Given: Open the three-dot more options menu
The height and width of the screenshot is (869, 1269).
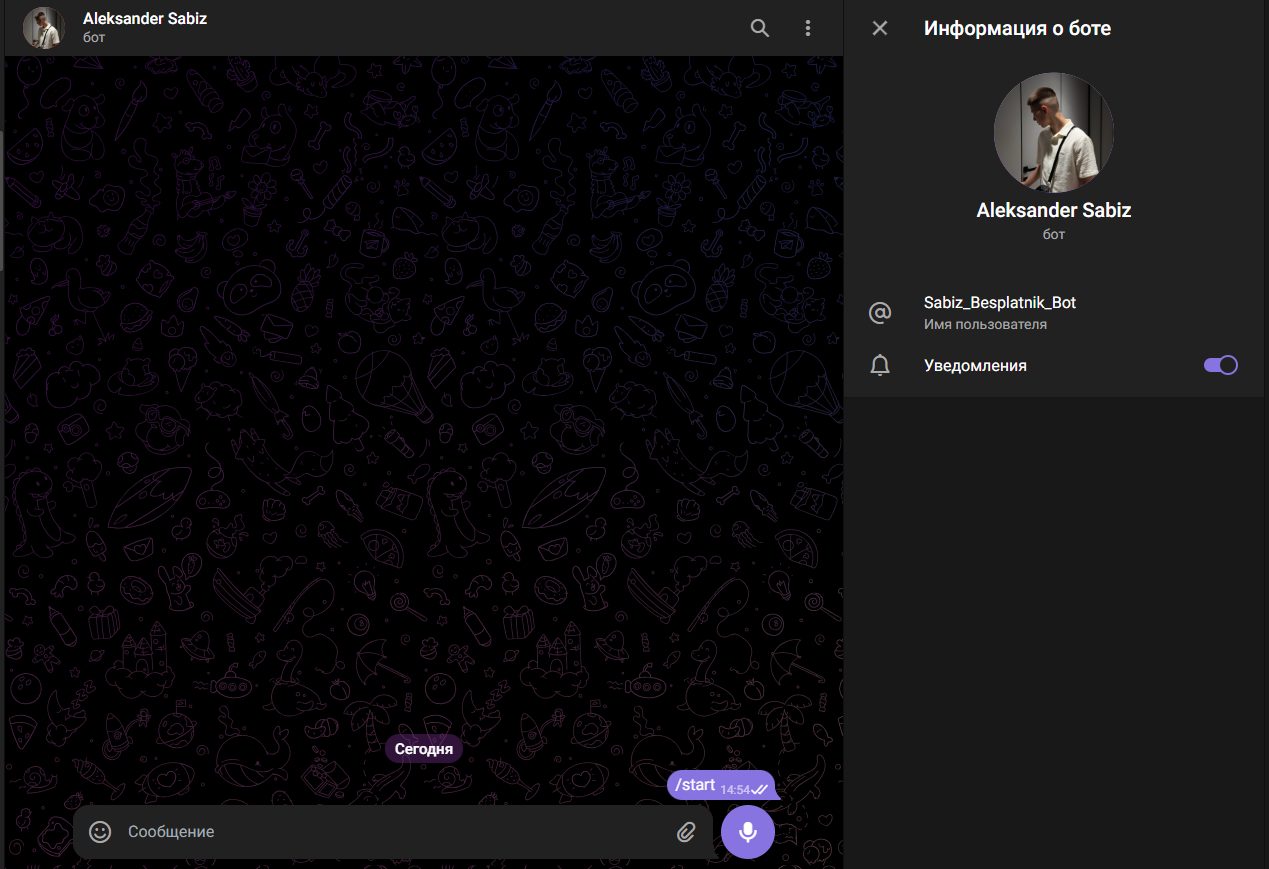Looking at the screenshot, I should pyautogui.click(x=808, y=28).
